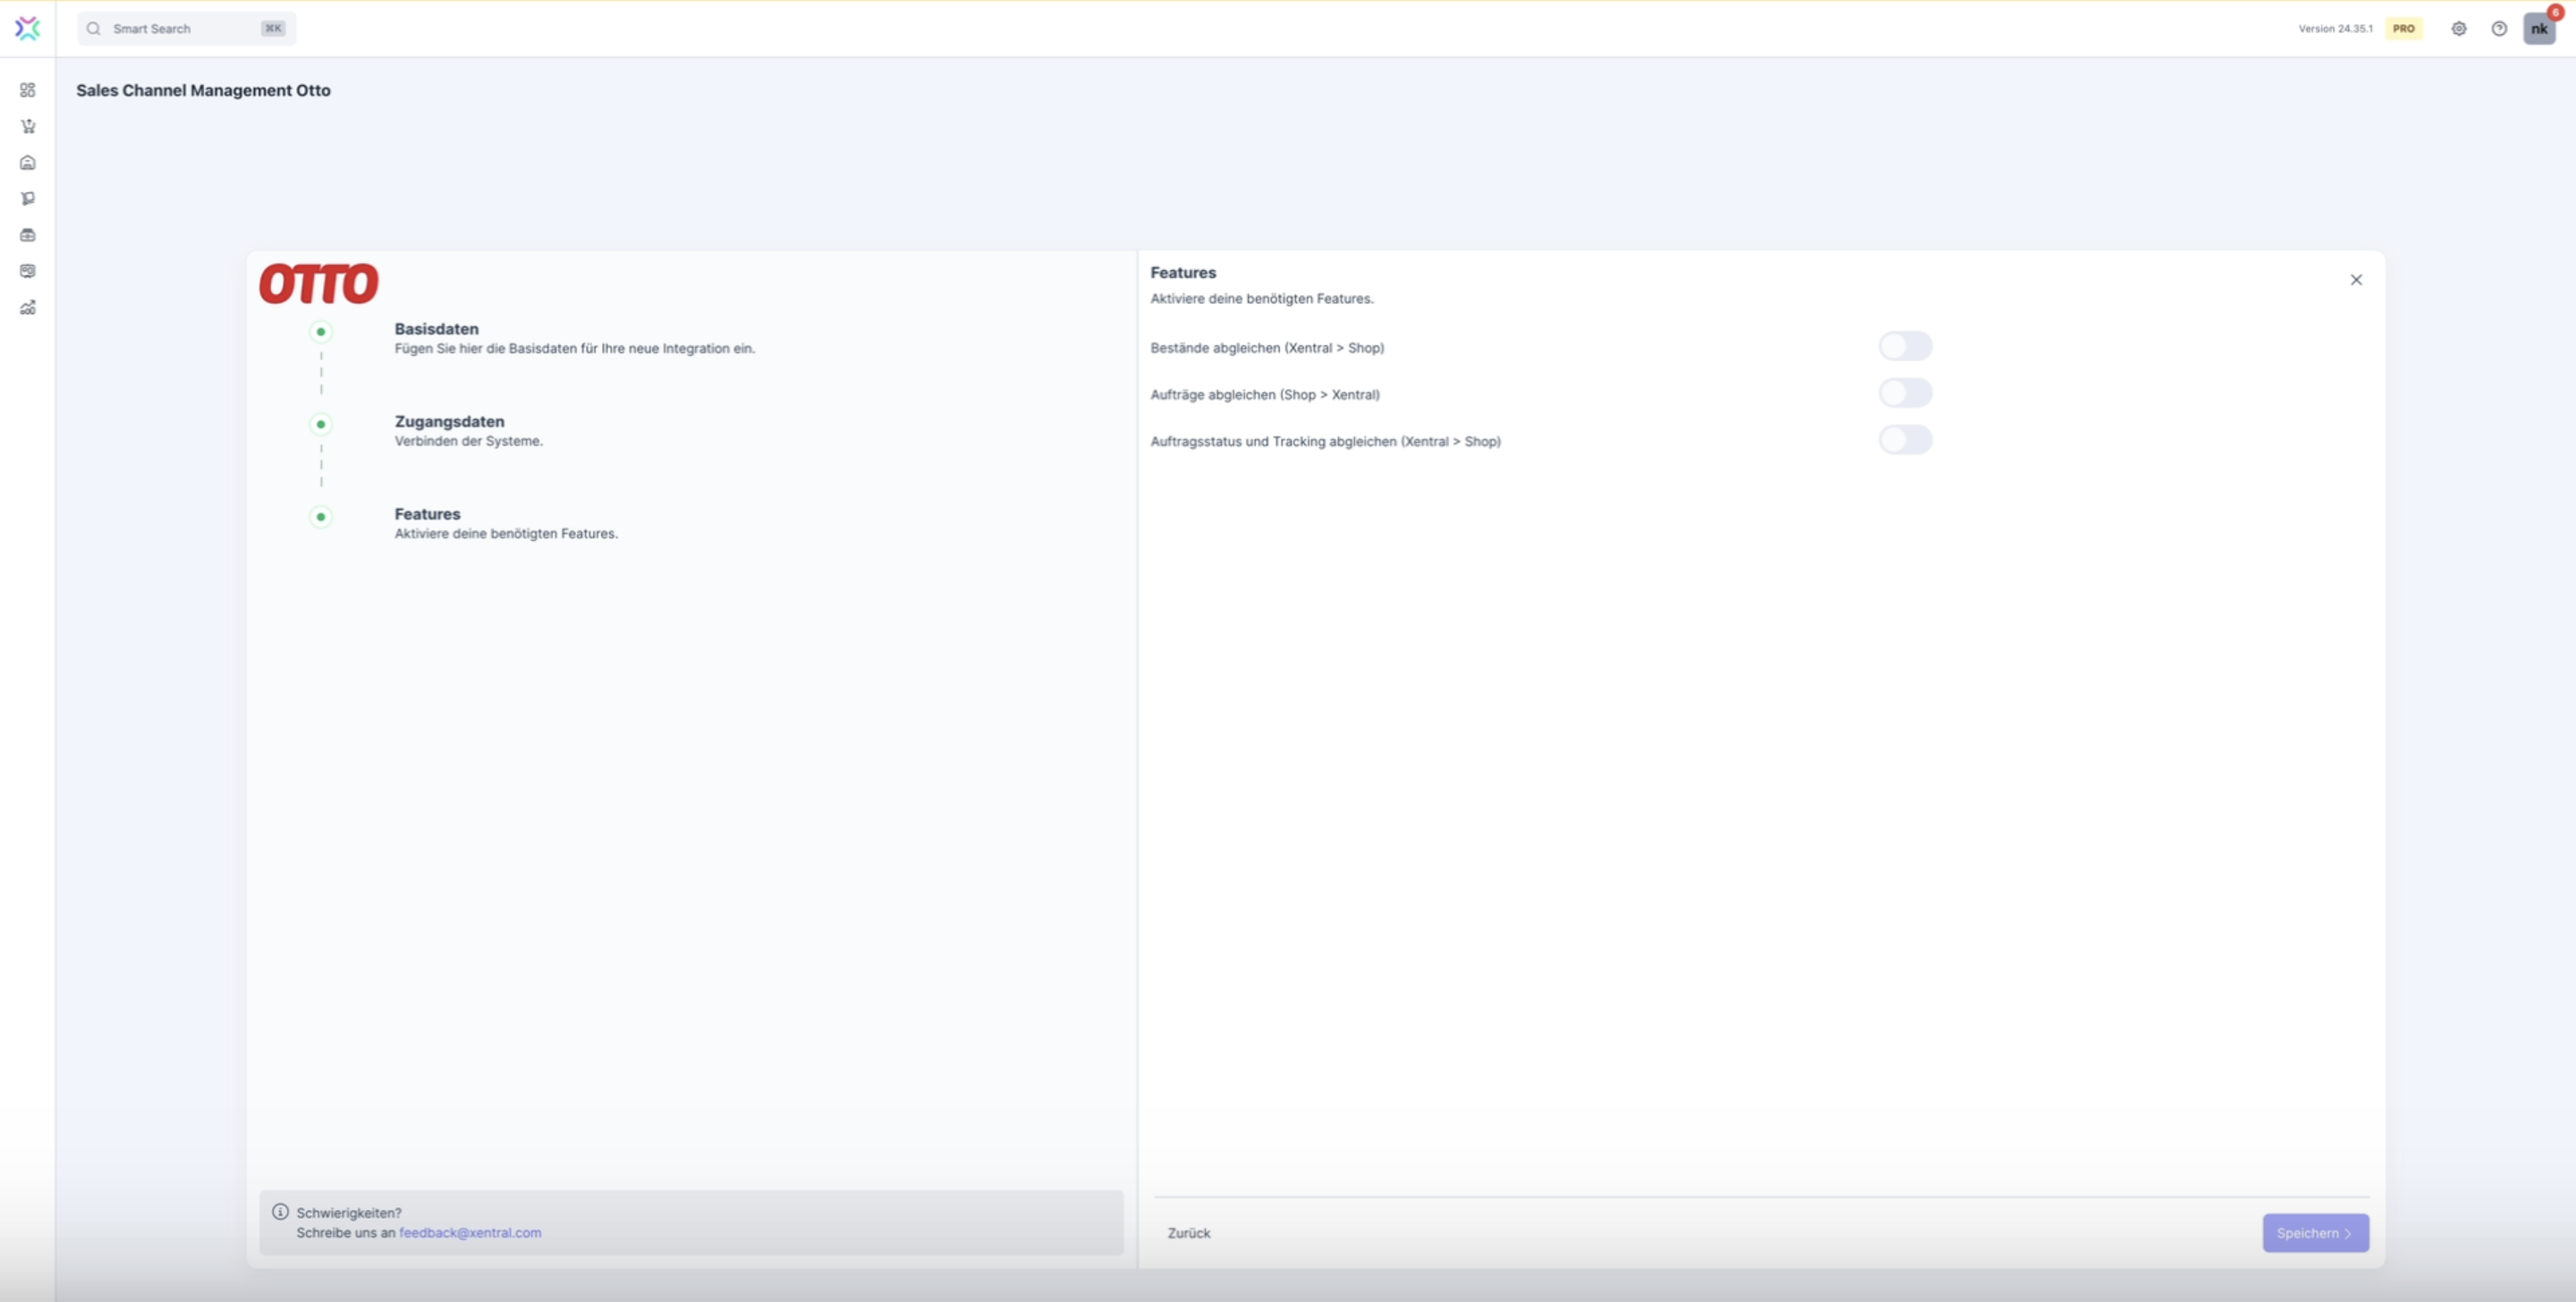Open the dashboard grid icon in sidebar
The image size is (2576, 1302).
point(28,90)
